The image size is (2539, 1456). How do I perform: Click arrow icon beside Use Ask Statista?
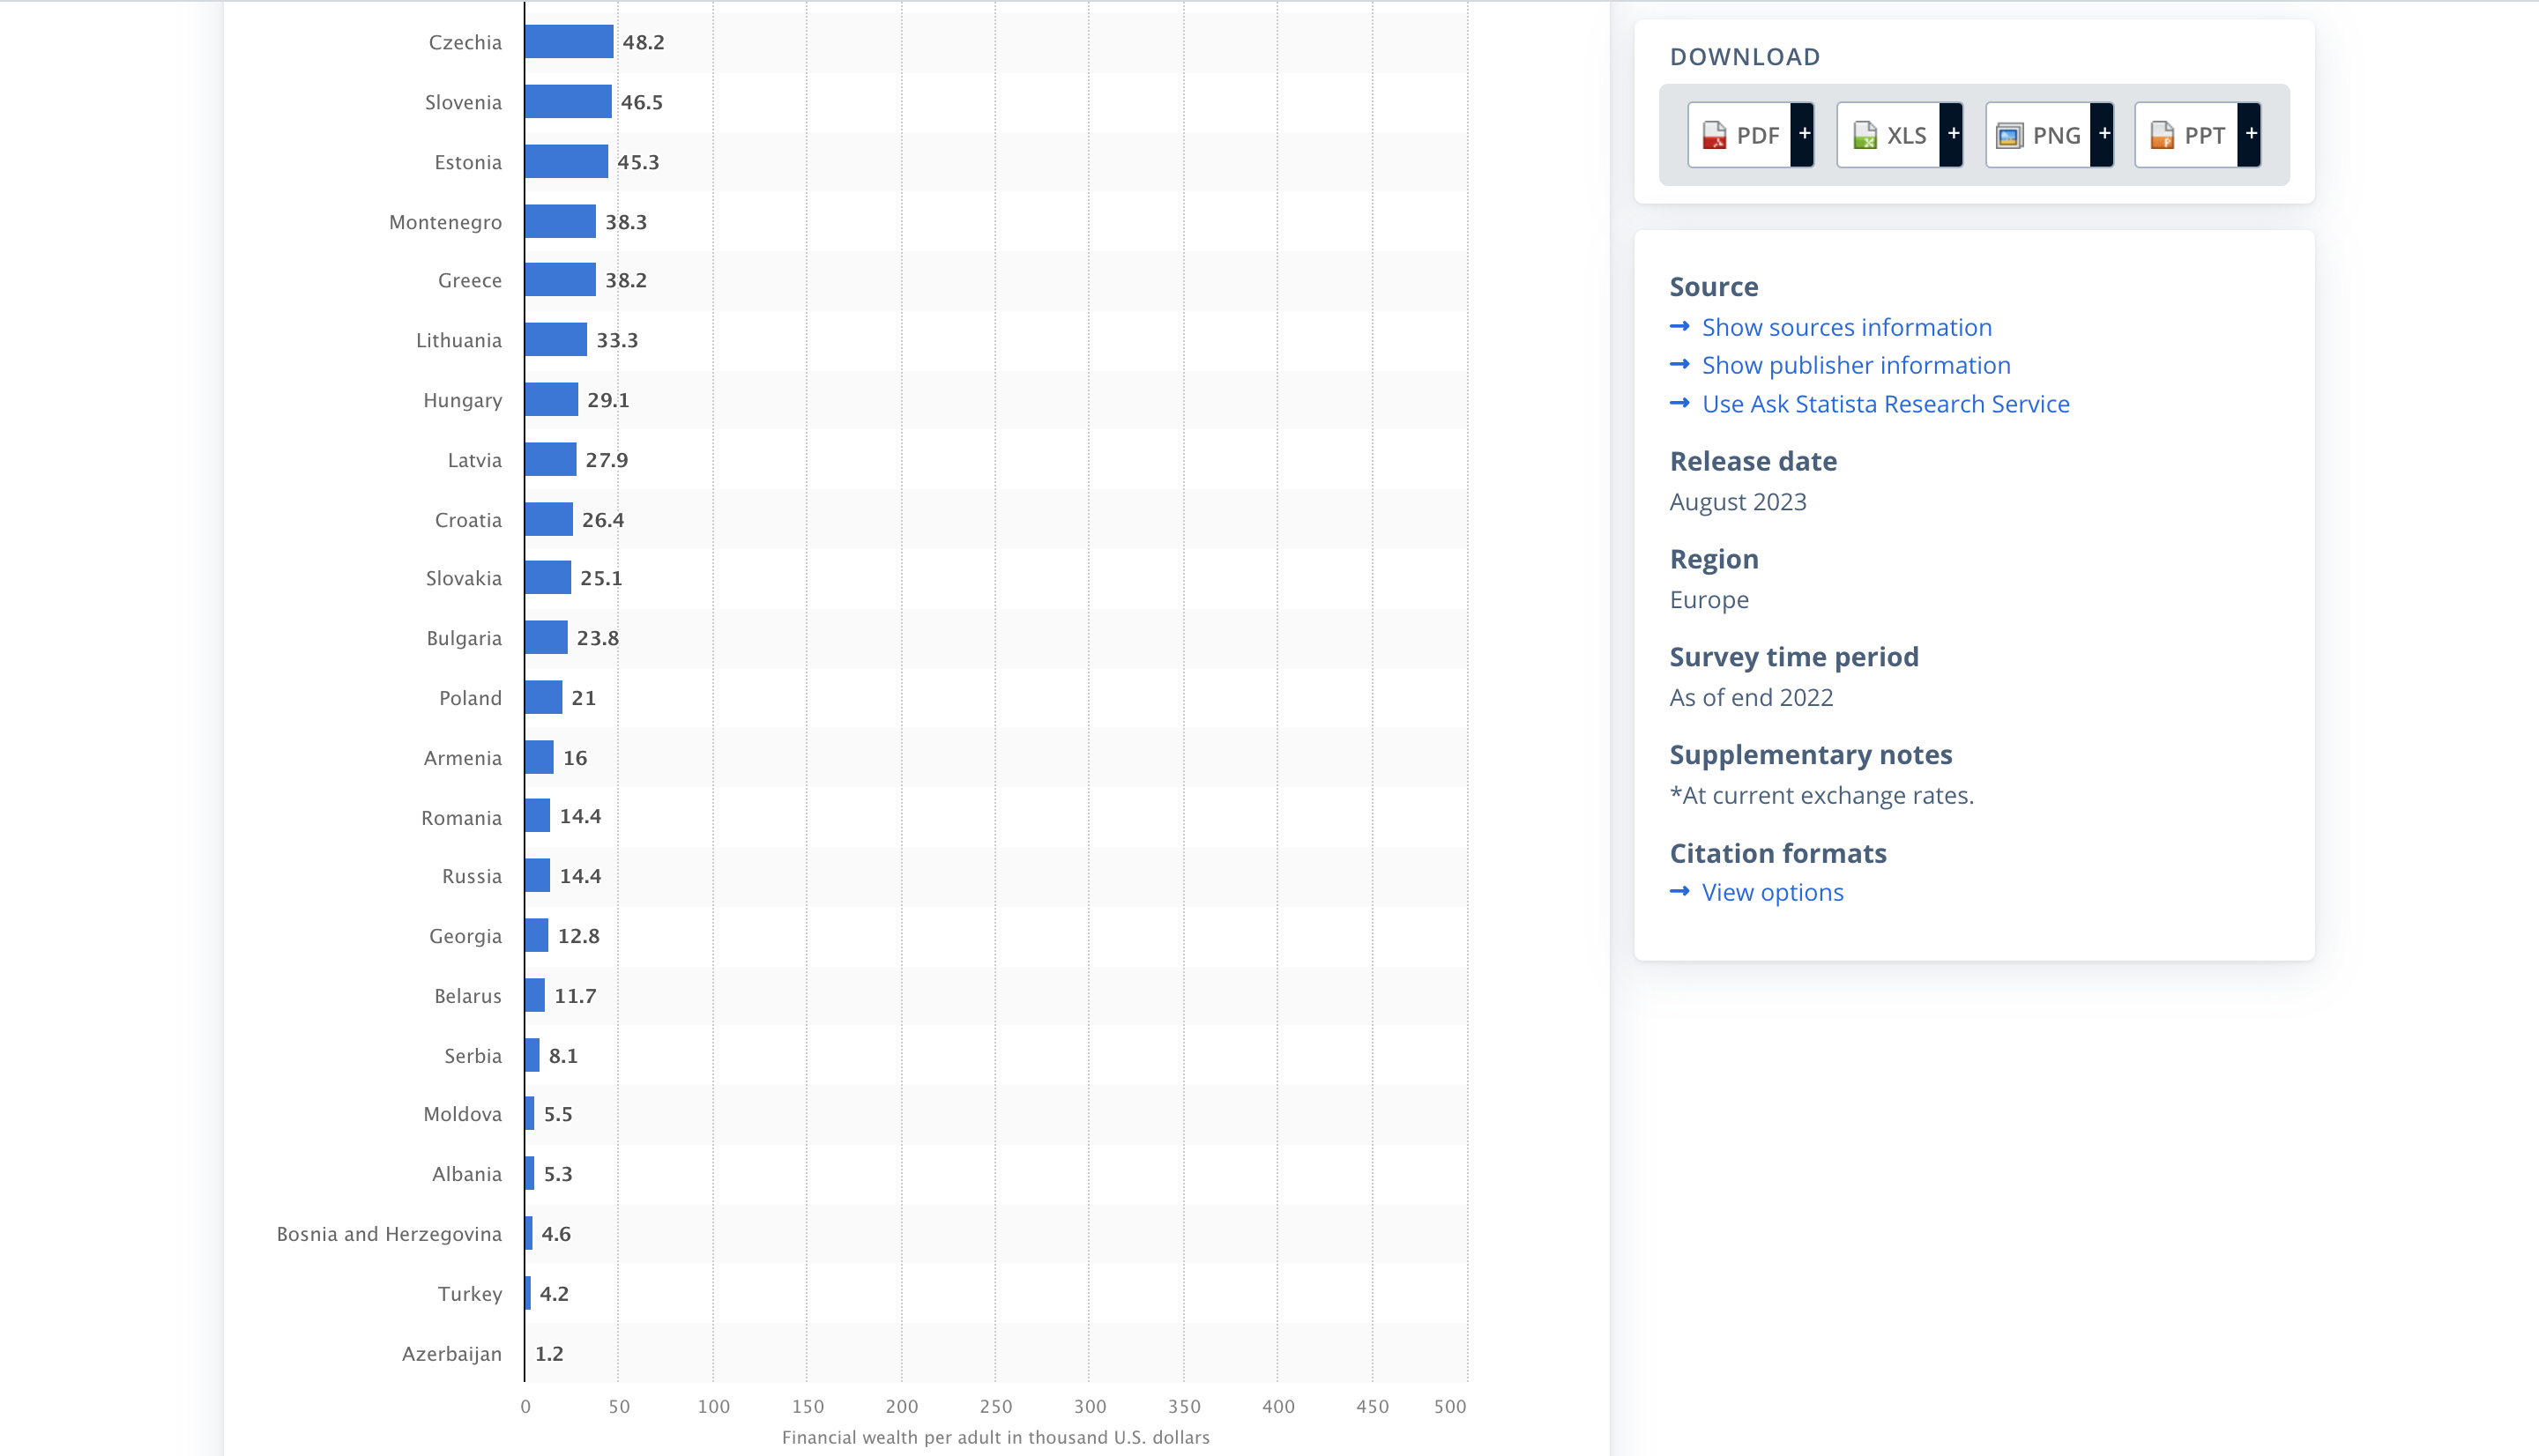point(1680,403)
